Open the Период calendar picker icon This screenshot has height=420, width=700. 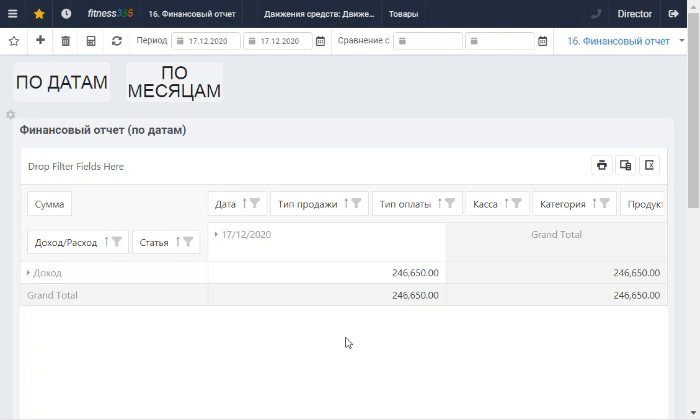pyautogui.click(x=321, y=41)
